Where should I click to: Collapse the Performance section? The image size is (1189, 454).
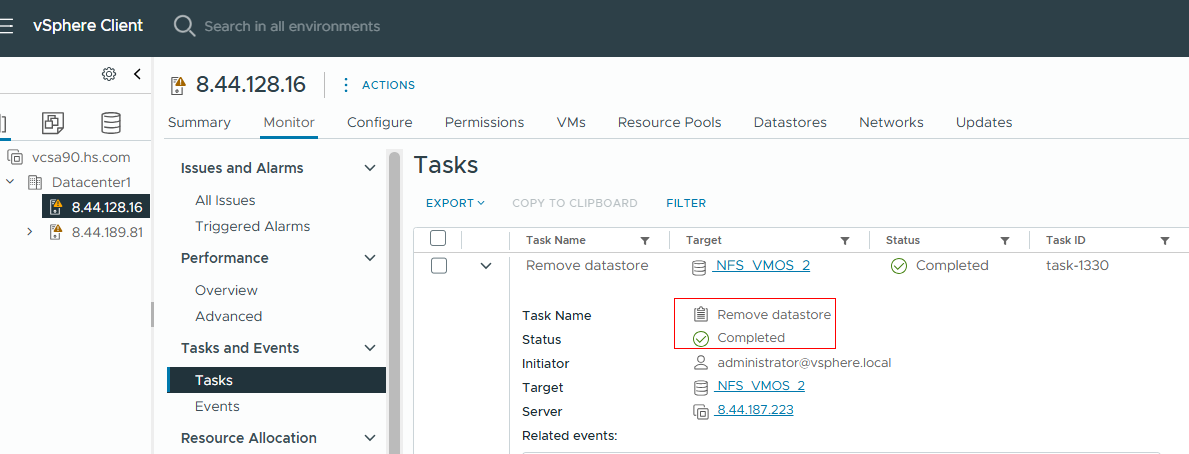370,258
